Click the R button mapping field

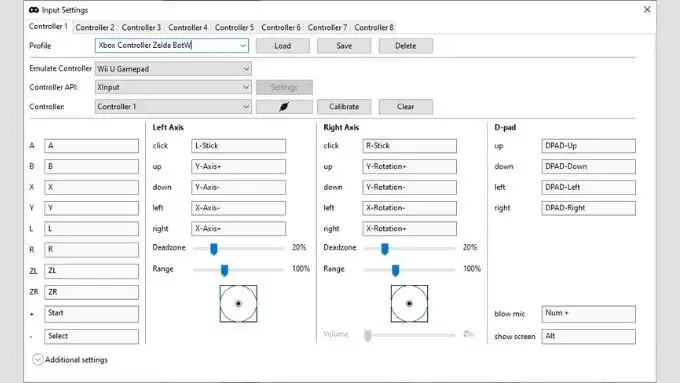(x=92, y=250)
